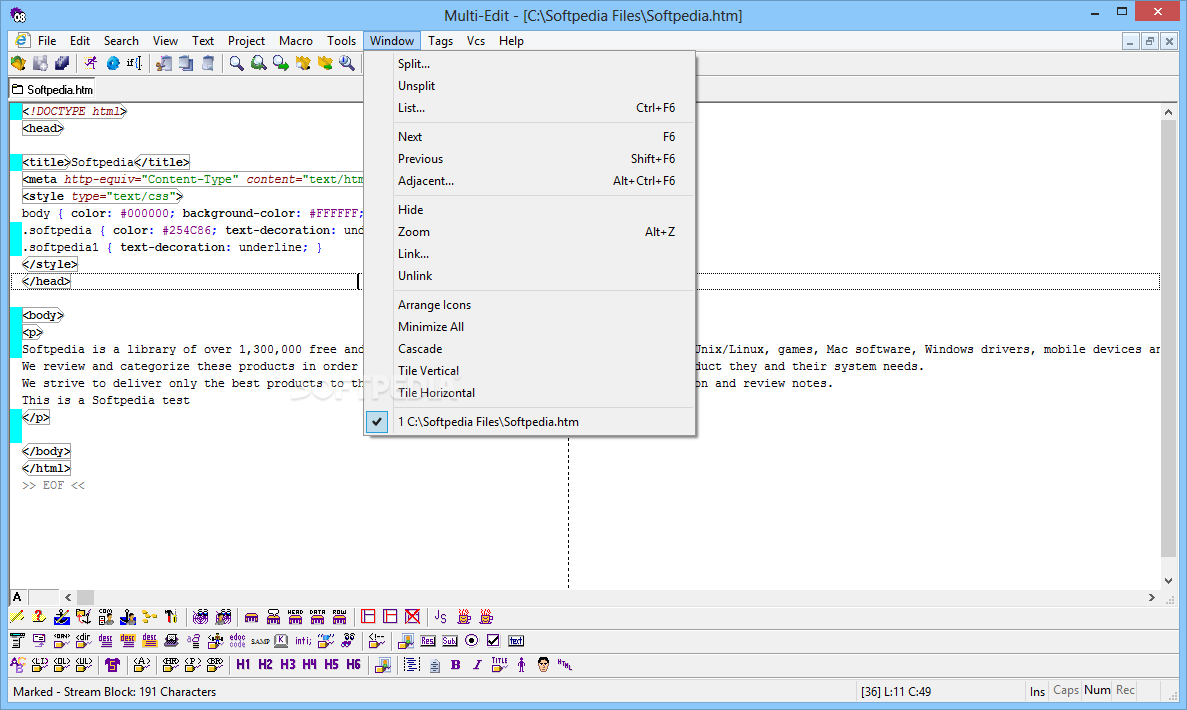Select checked window 1 Softpedia.htm entry
The image size is (1187, 710).
click(x=530, y=422)
